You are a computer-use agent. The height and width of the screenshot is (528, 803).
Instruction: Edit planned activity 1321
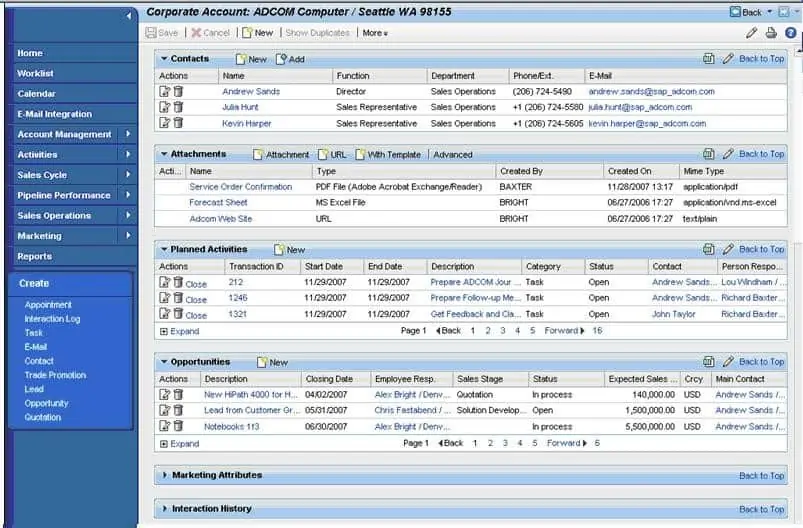(x=164, y=314)
